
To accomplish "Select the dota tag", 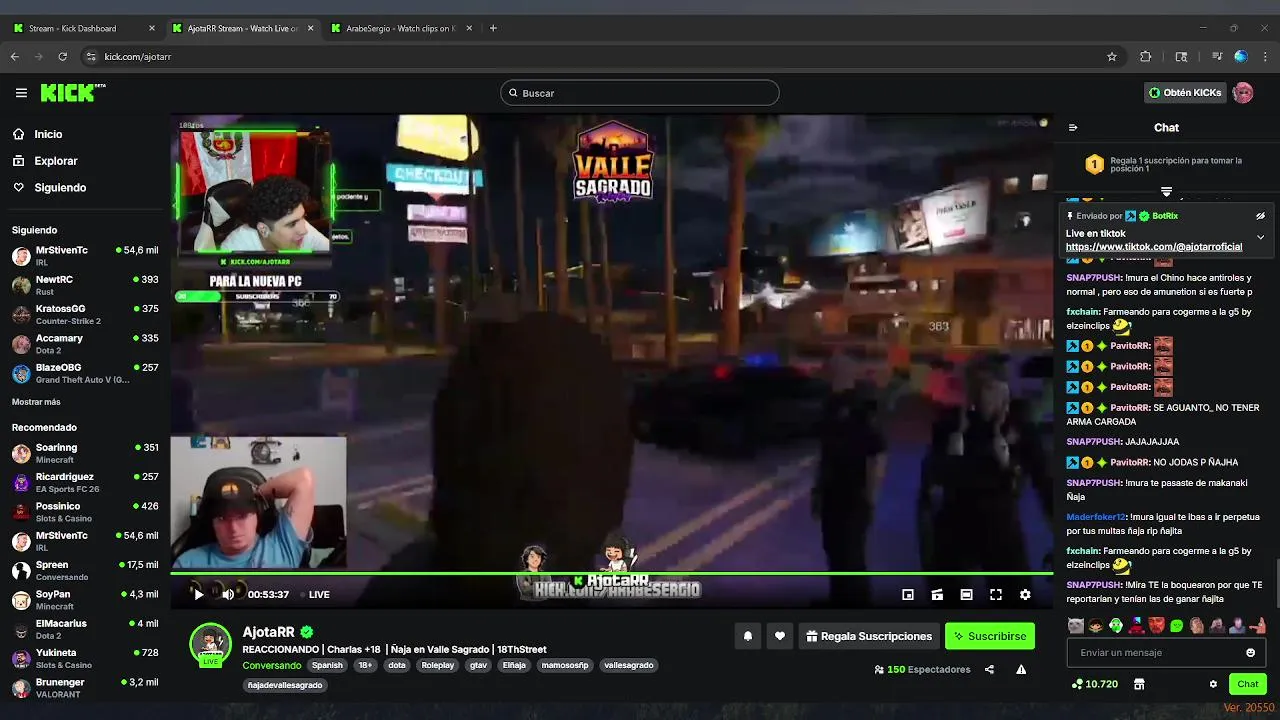I will click(397, 665).
